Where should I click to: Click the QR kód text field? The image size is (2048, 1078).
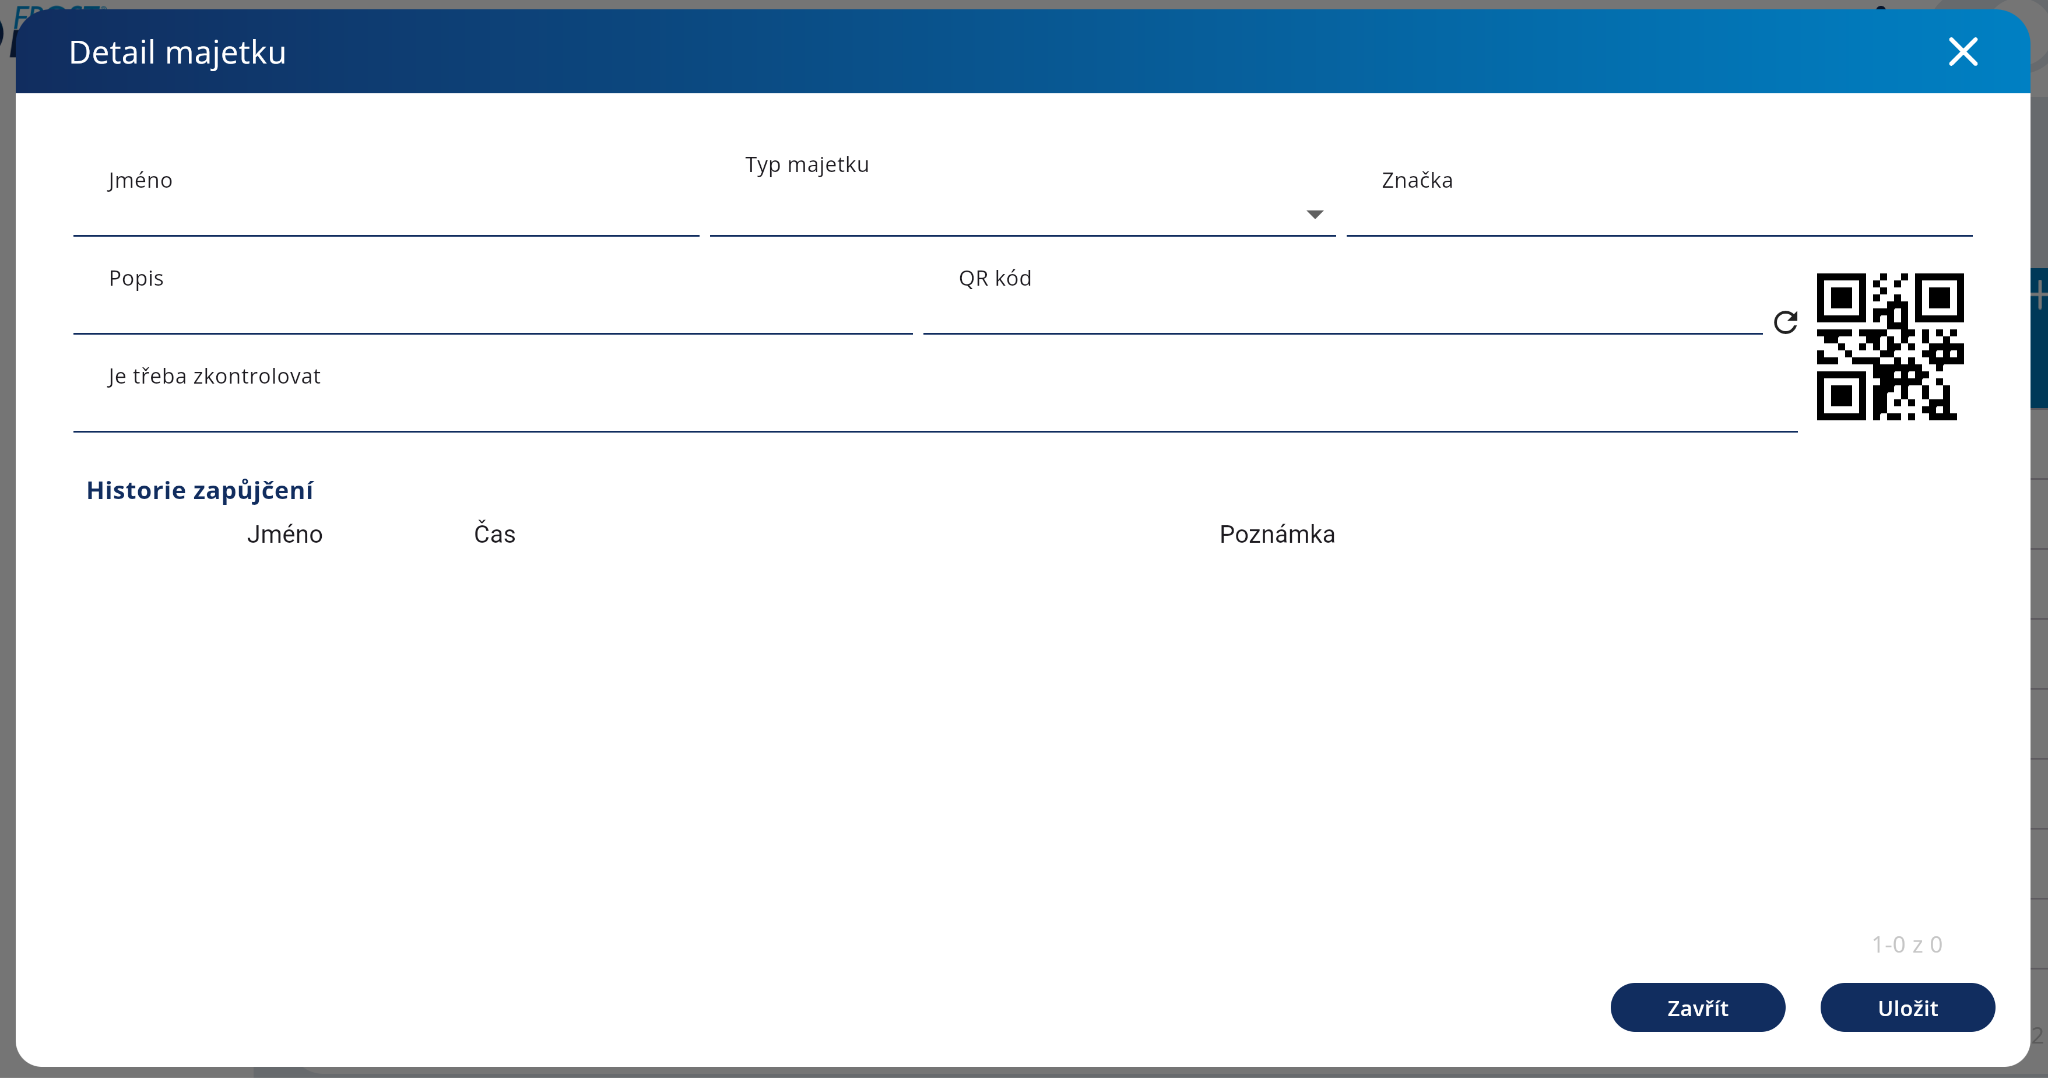pos(1340,310)
